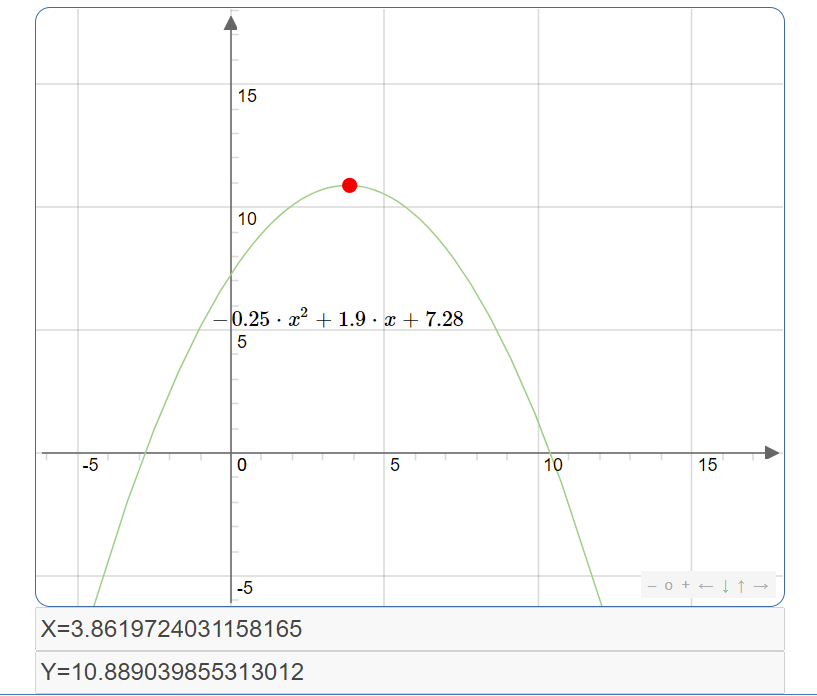Click the X coordinate value field
This screenshot has width=817, height=696.
click(x=410, y=630)
